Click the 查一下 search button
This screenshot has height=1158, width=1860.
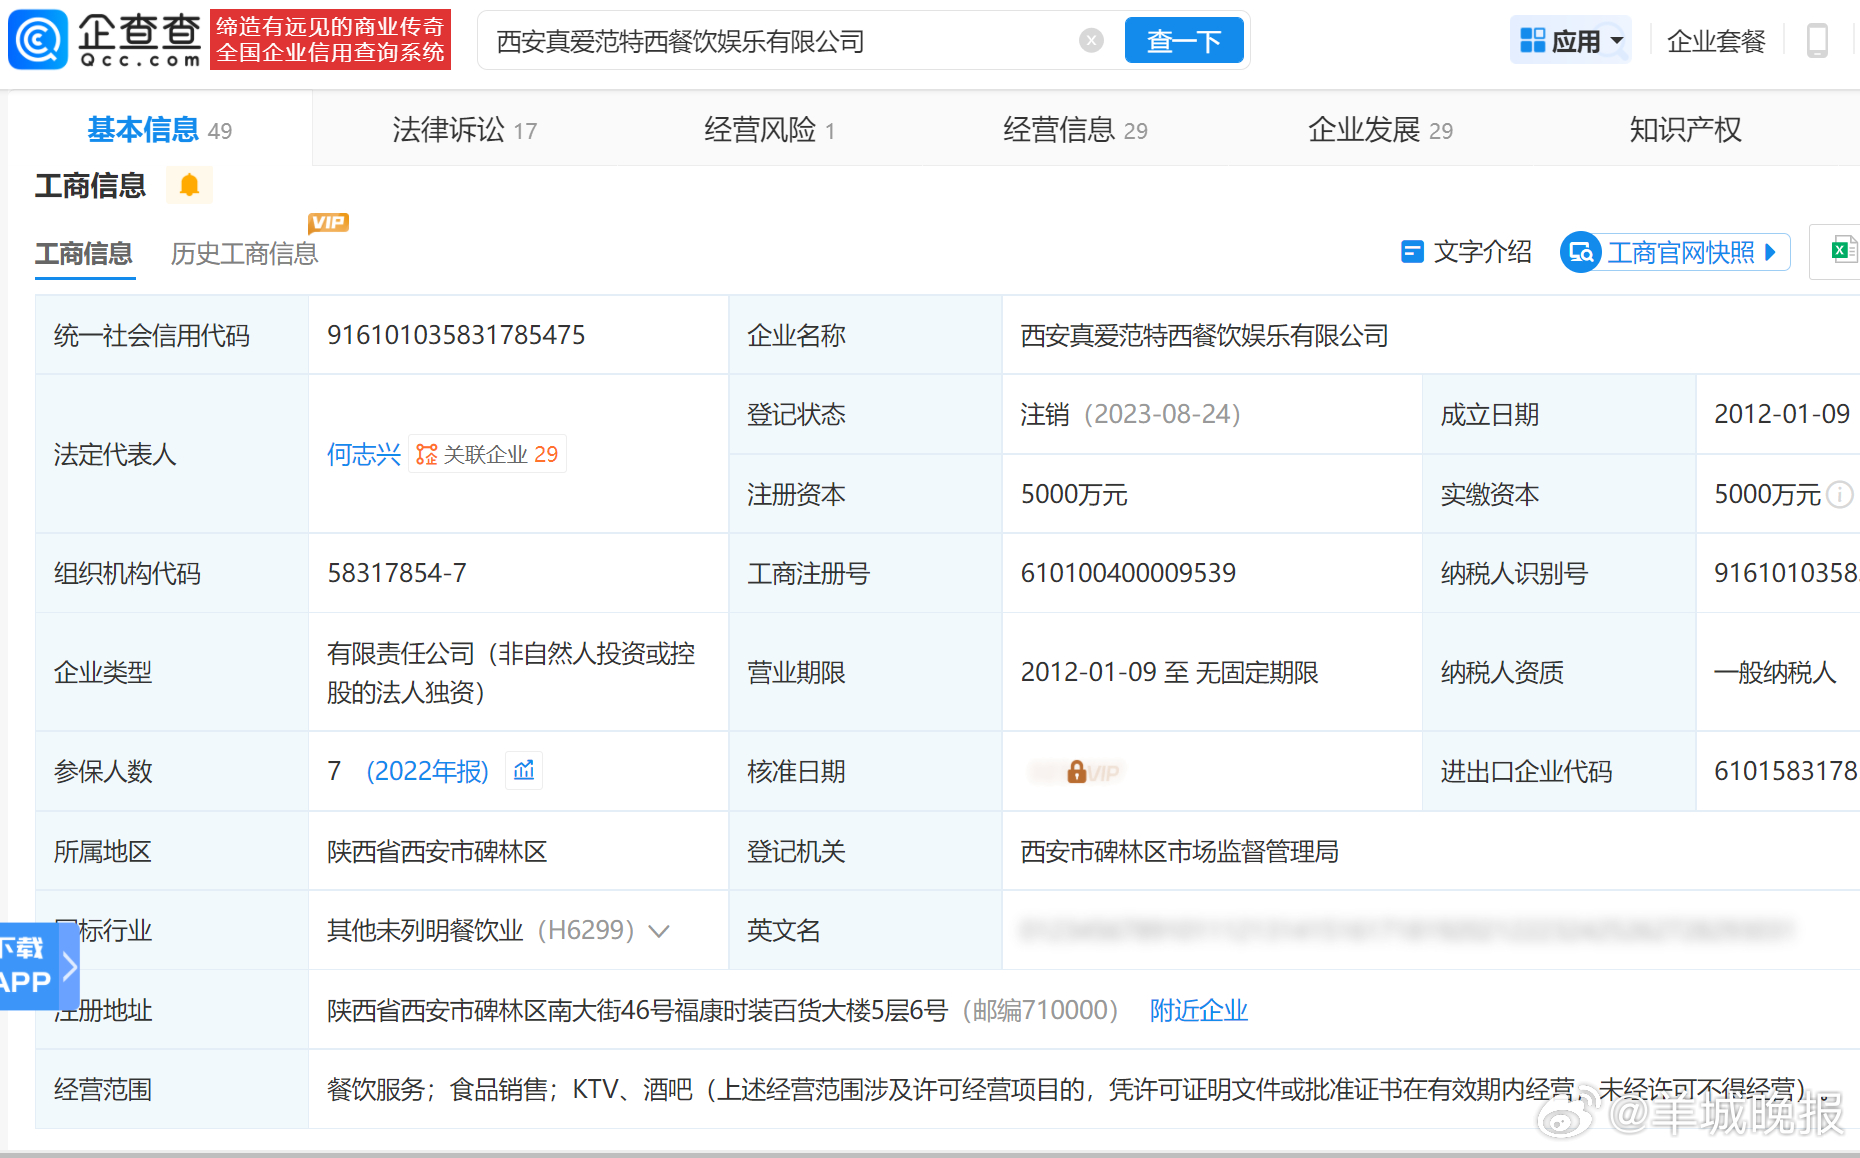coord(1184,41)
